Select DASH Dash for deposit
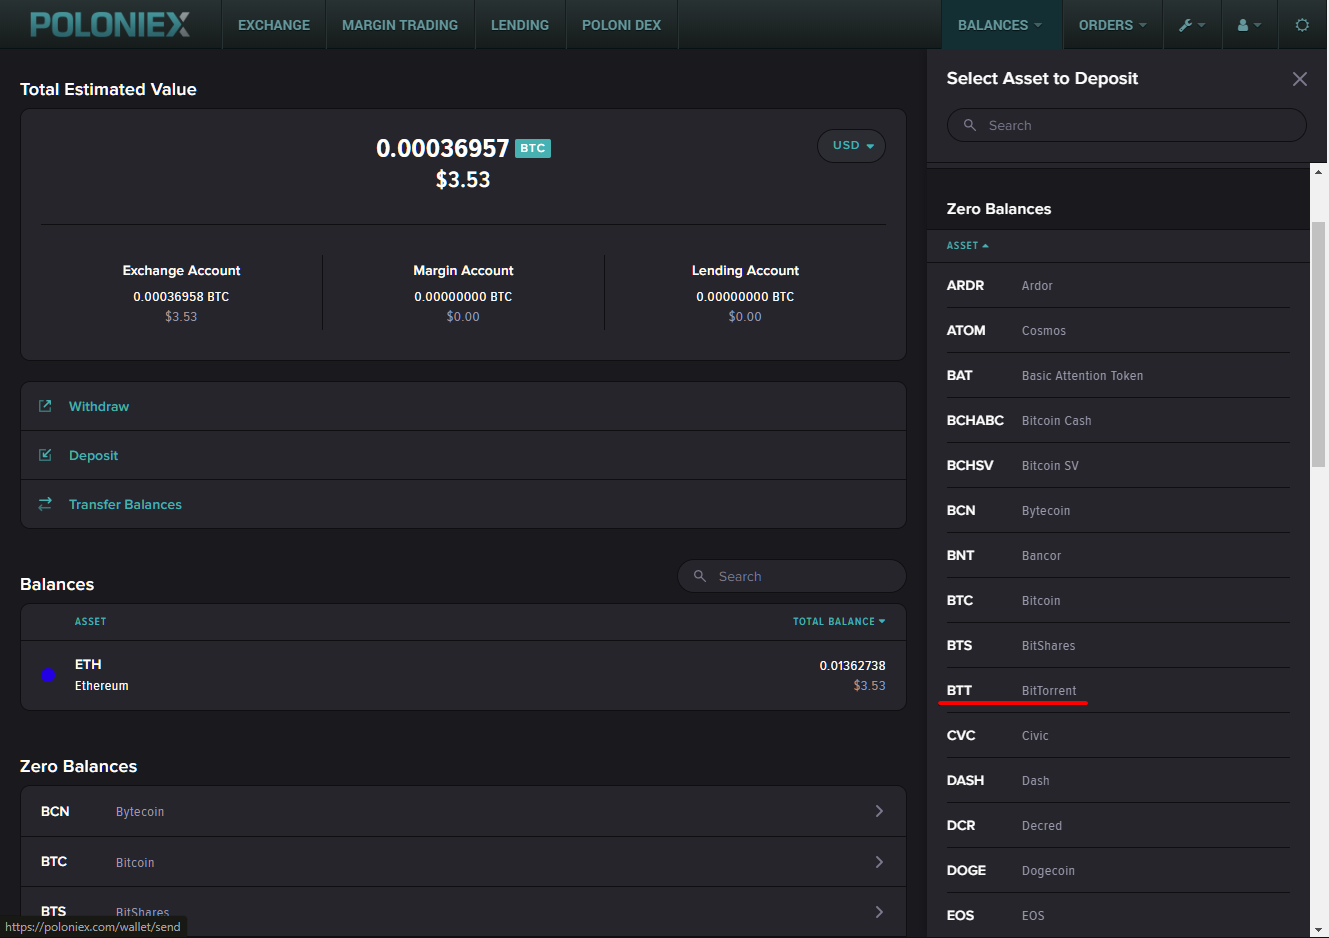 point(1118,780)
